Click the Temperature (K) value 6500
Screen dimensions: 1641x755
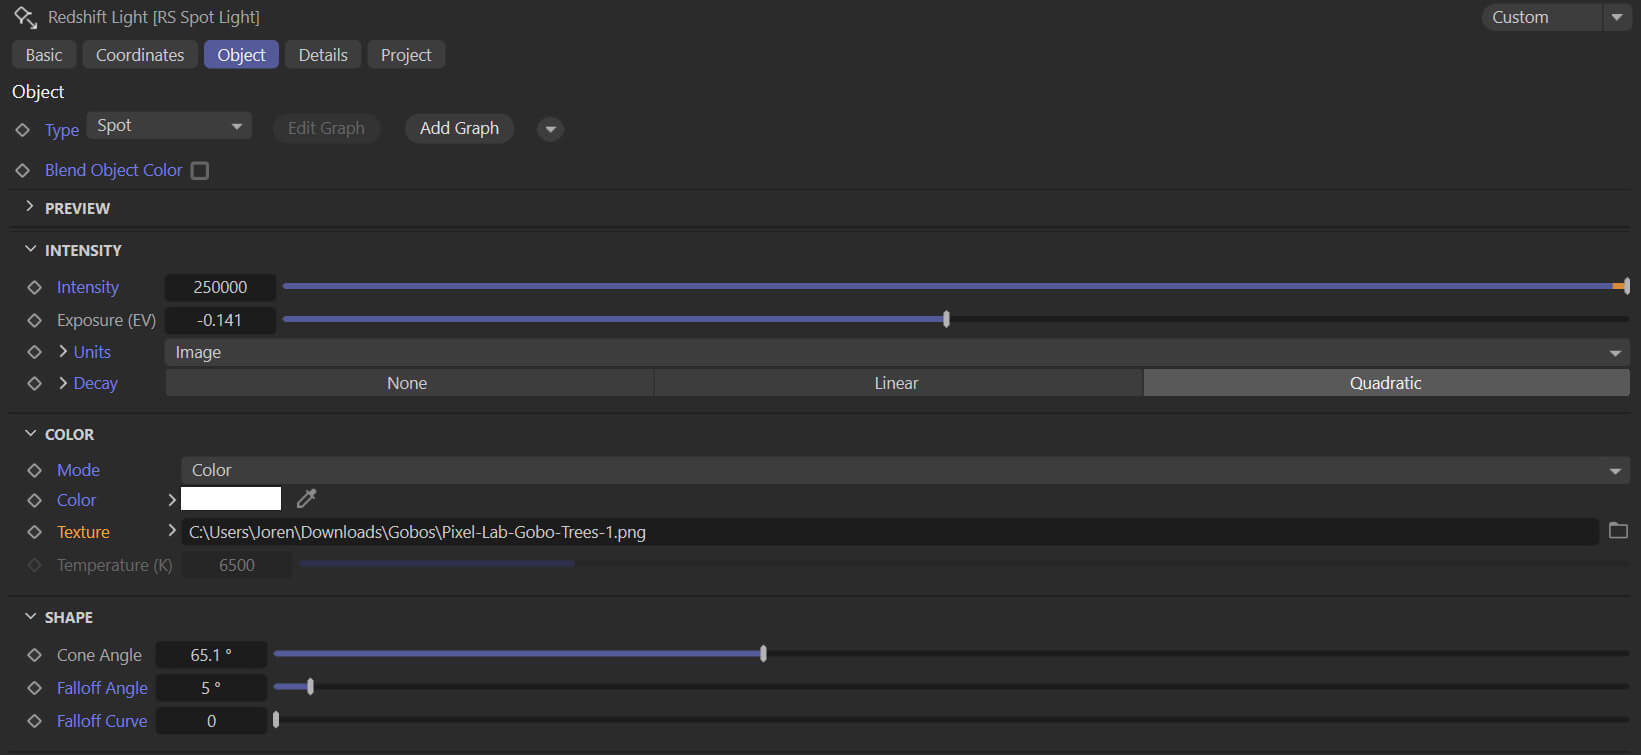tap(237, 565)
